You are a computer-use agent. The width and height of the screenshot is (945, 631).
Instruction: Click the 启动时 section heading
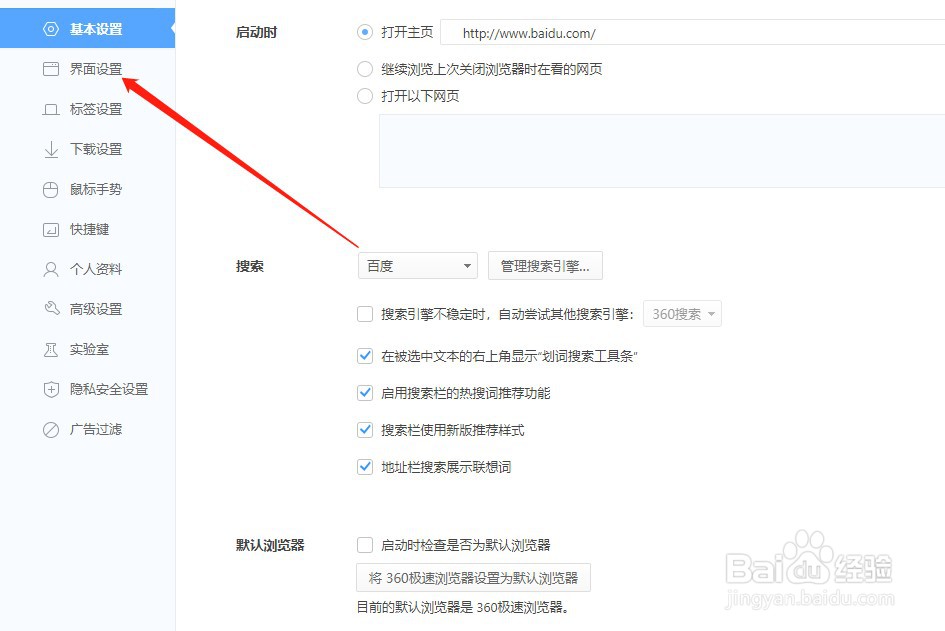256,32
